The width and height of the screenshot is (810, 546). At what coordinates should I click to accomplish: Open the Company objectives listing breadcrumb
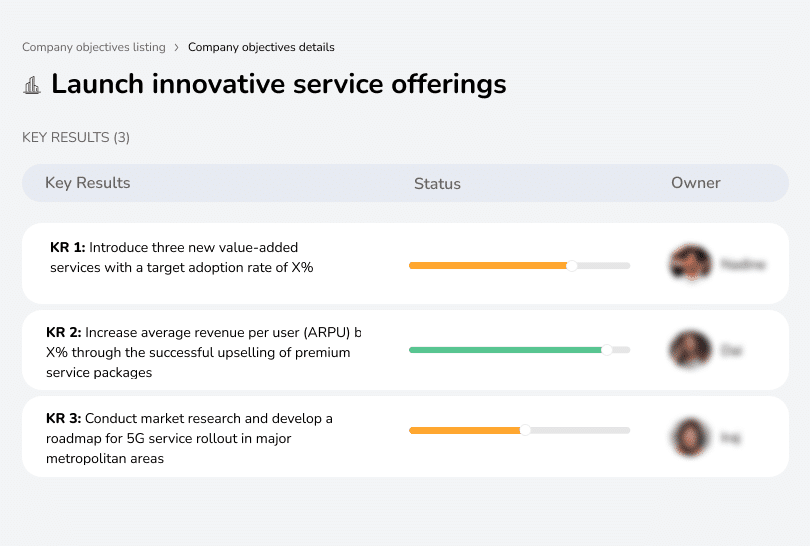pos(94,47)
